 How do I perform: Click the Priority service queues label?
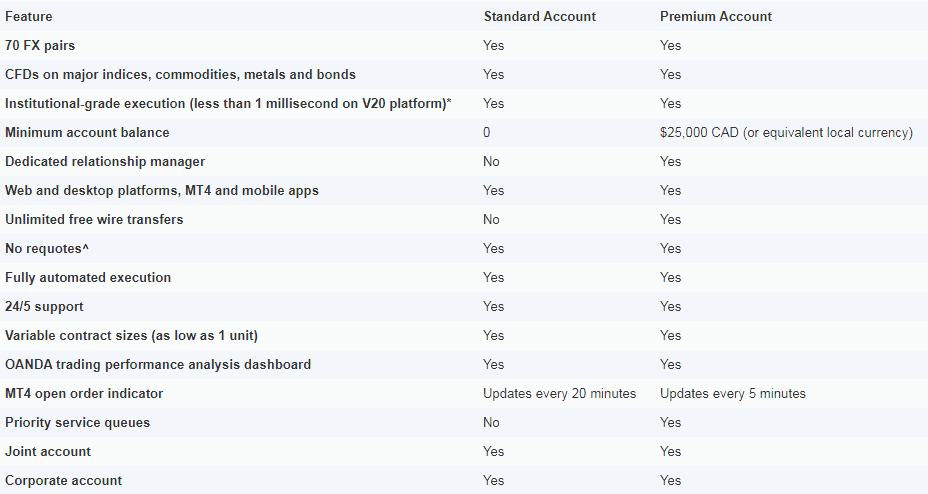(x=78, y=422)
